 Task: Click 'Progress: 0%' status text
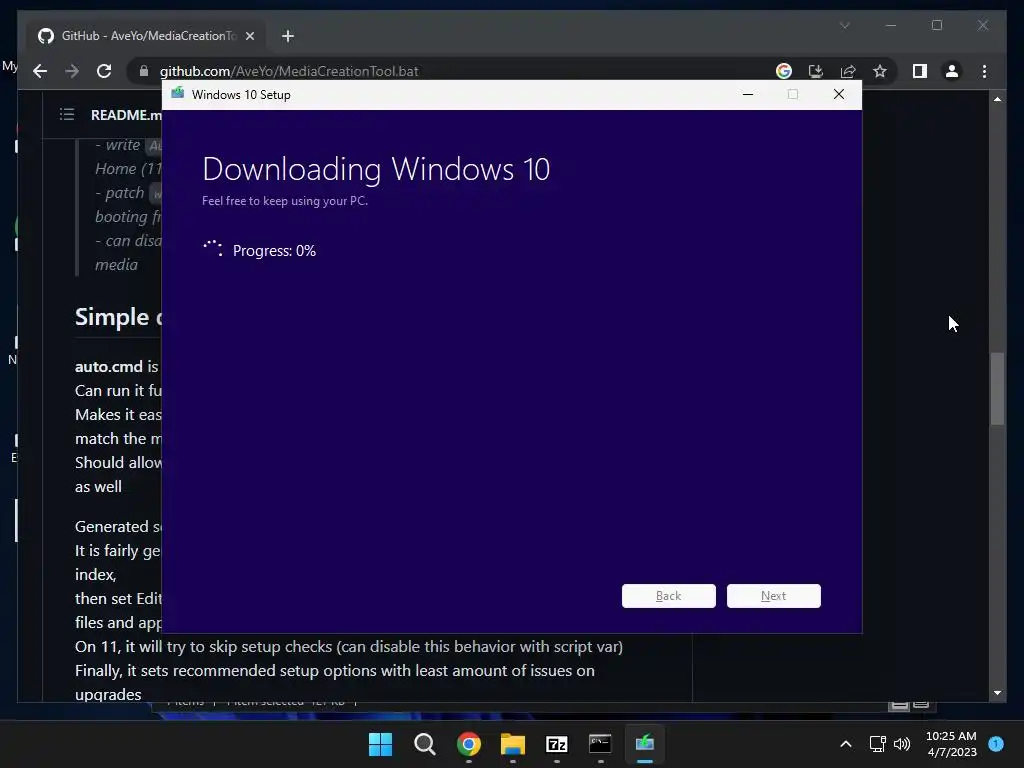[x=274, y=251]
